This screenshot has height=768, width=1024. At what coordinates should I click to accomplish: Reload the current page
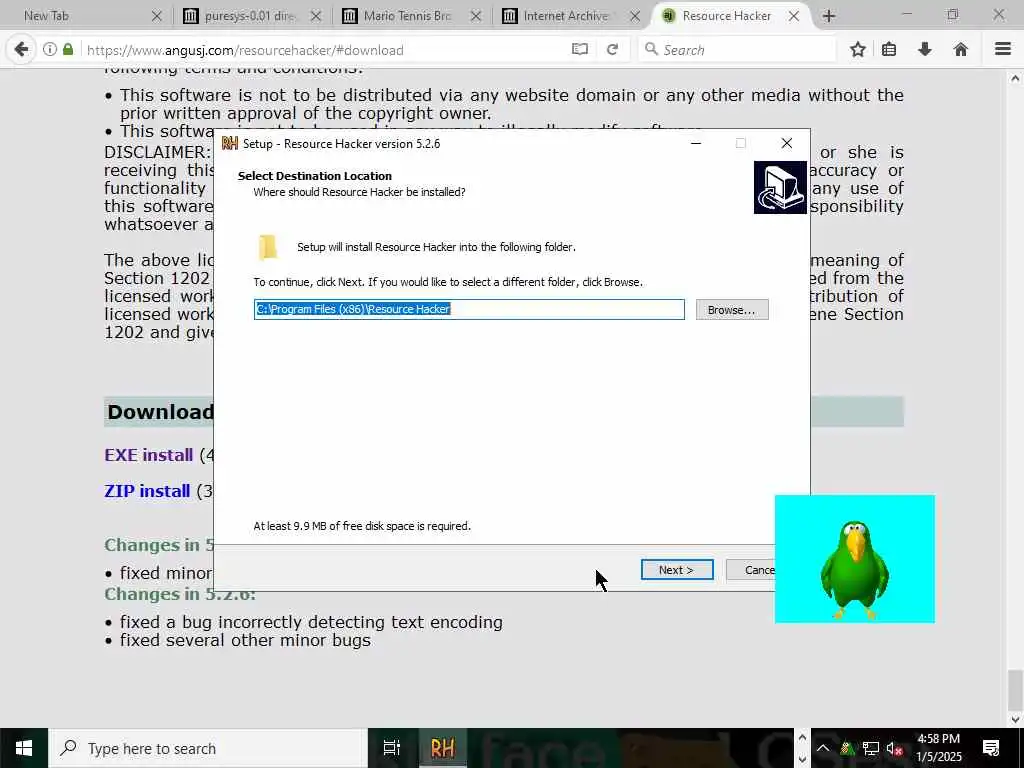point(612,50)
